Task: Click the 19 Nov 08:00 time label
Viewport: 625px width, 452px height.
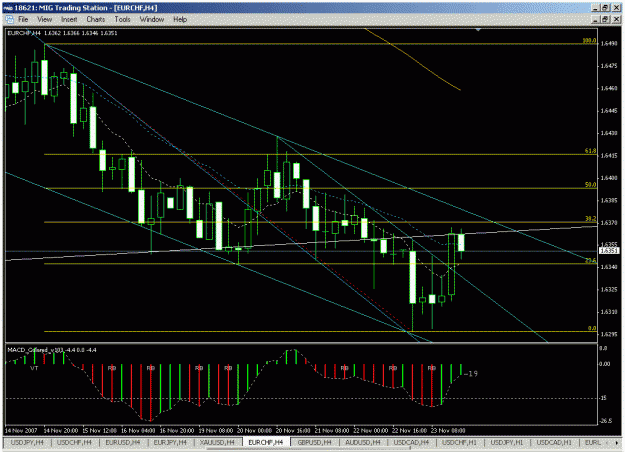Action: pos(216,430)
